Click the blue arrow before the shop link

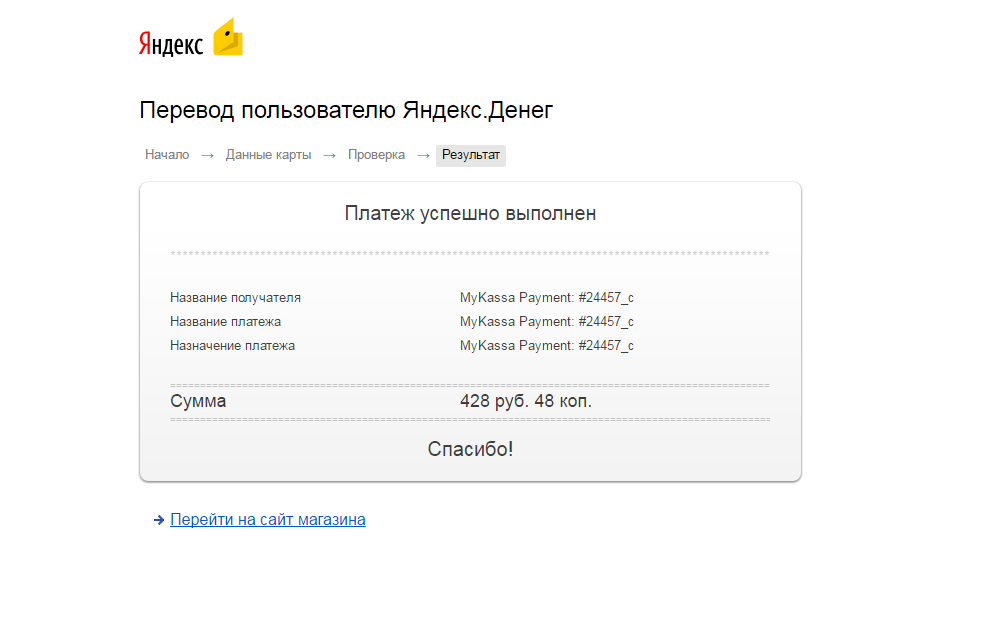(159, 520)
